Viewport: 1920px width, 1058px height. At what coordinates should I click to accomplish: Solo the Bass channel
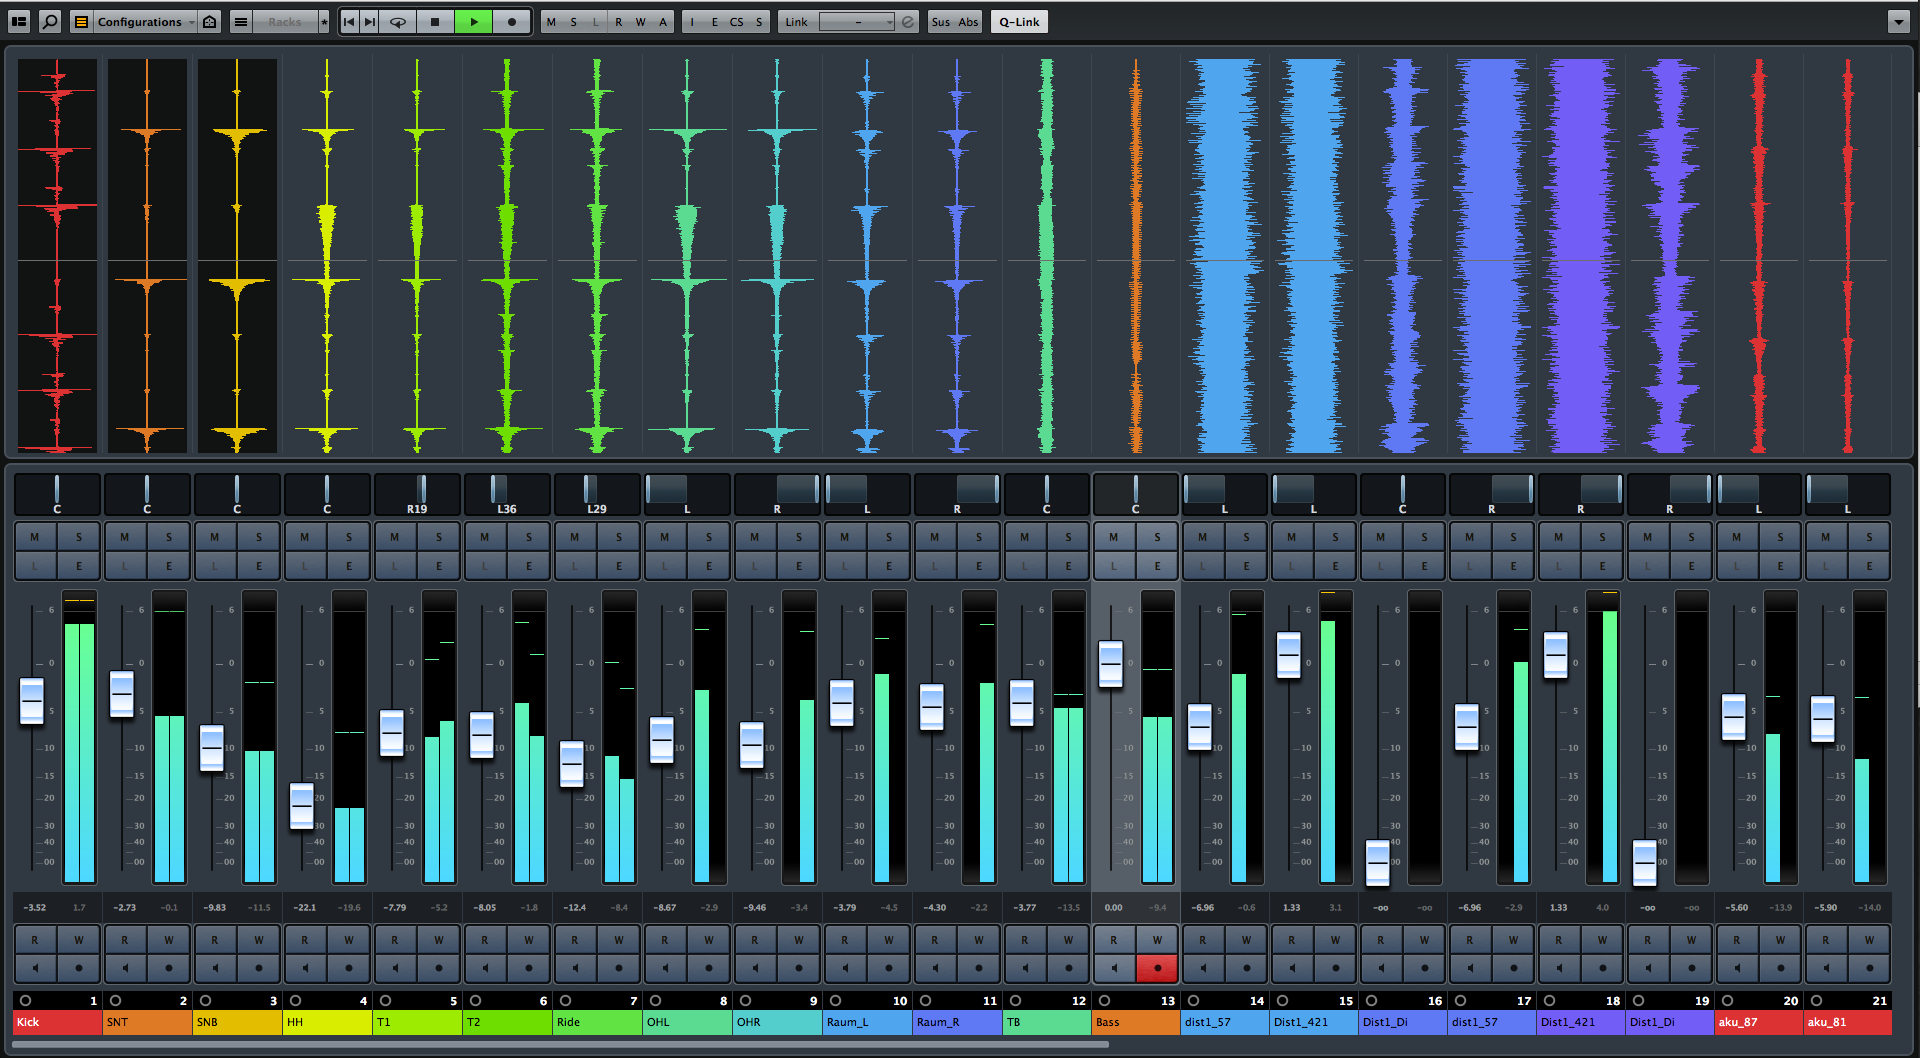click(x=1158, y=537)
